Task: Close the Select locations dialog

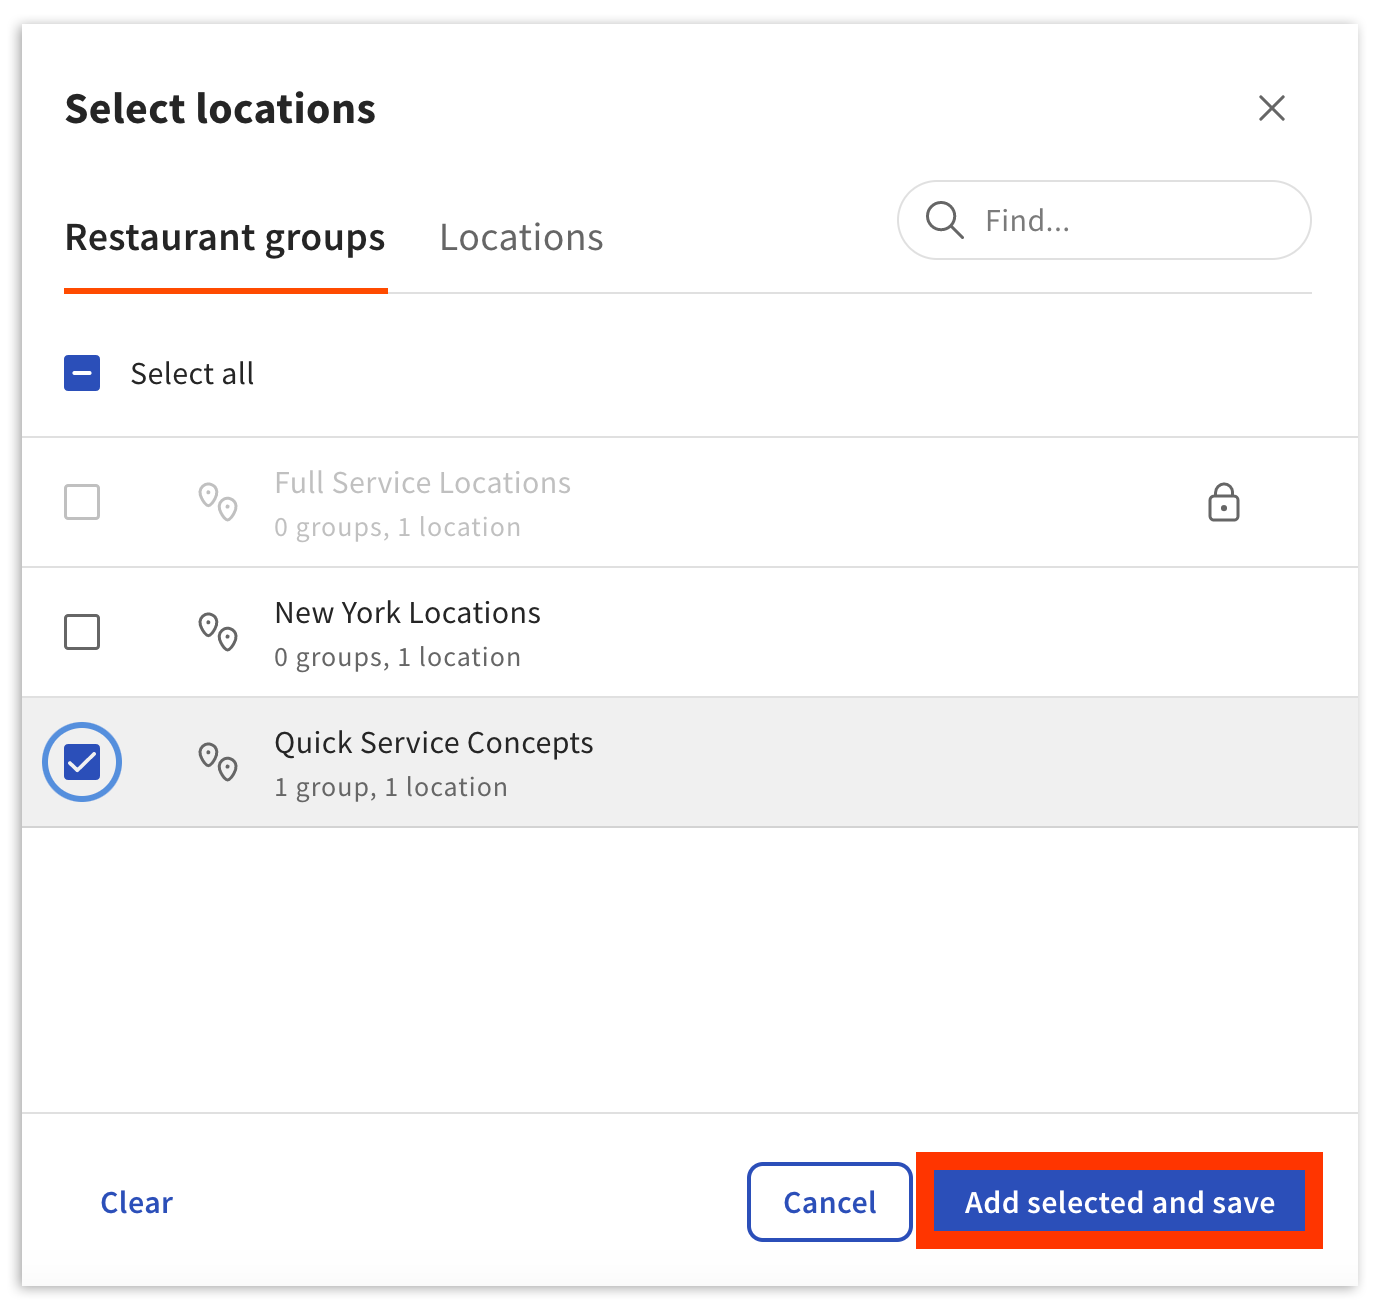Action: [x=1271, y=108]
